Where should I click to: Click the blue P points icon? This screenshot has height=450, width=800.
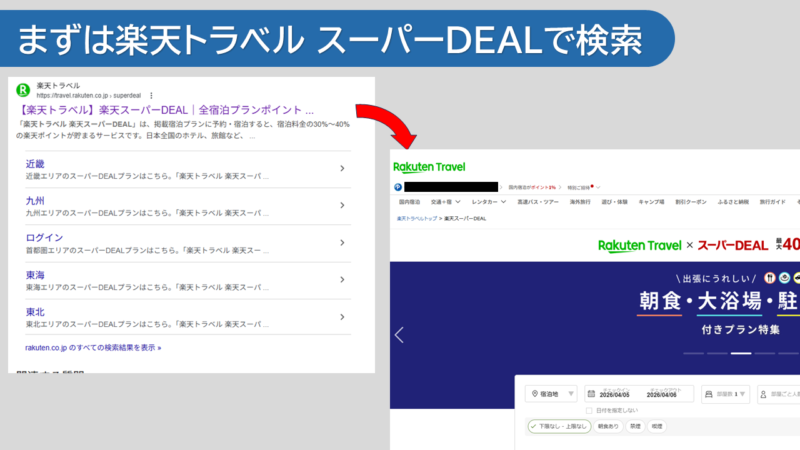click(398, 187)
